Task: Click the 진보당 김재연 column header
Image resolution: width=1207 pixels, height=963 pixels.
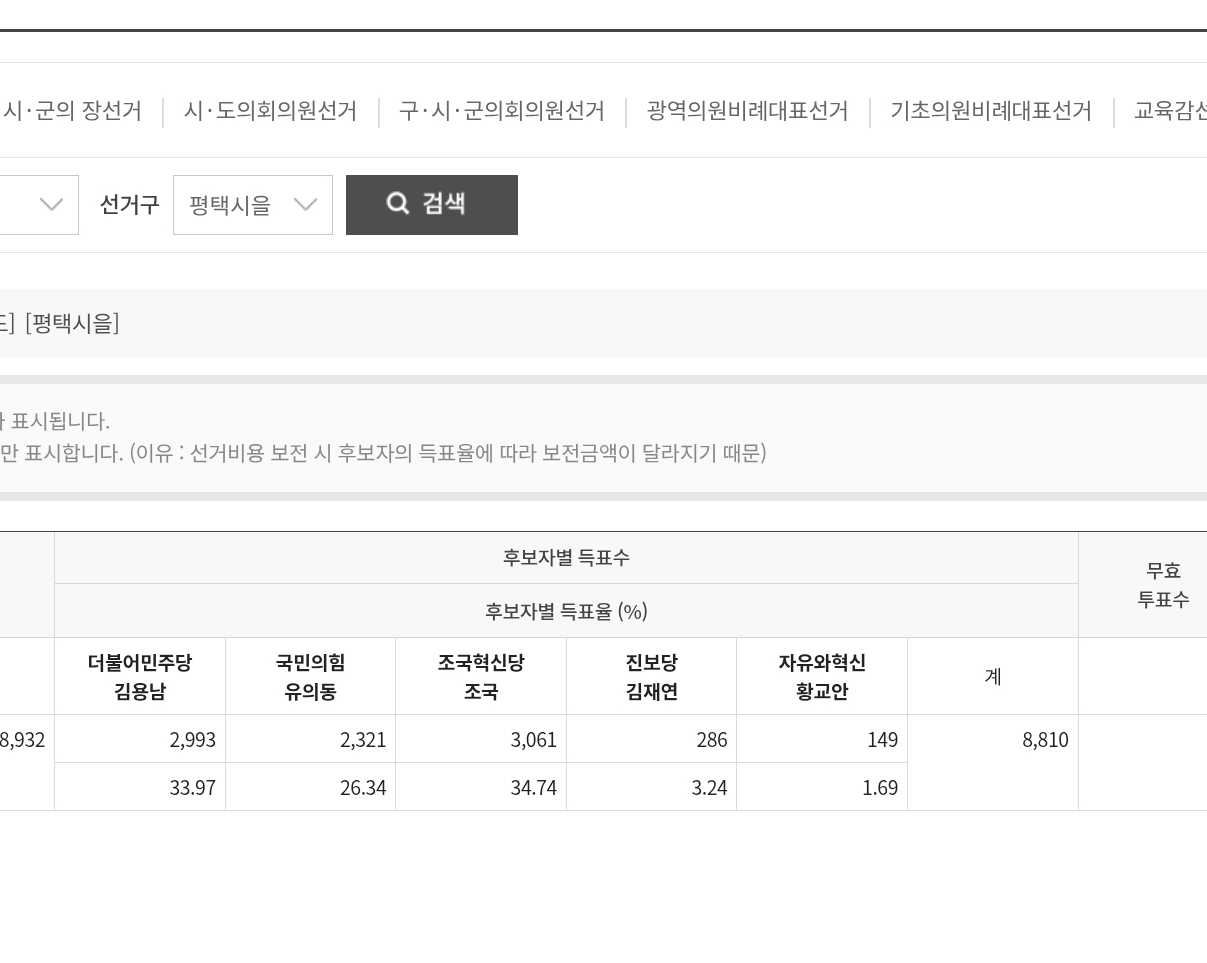Action: [652, 677]
